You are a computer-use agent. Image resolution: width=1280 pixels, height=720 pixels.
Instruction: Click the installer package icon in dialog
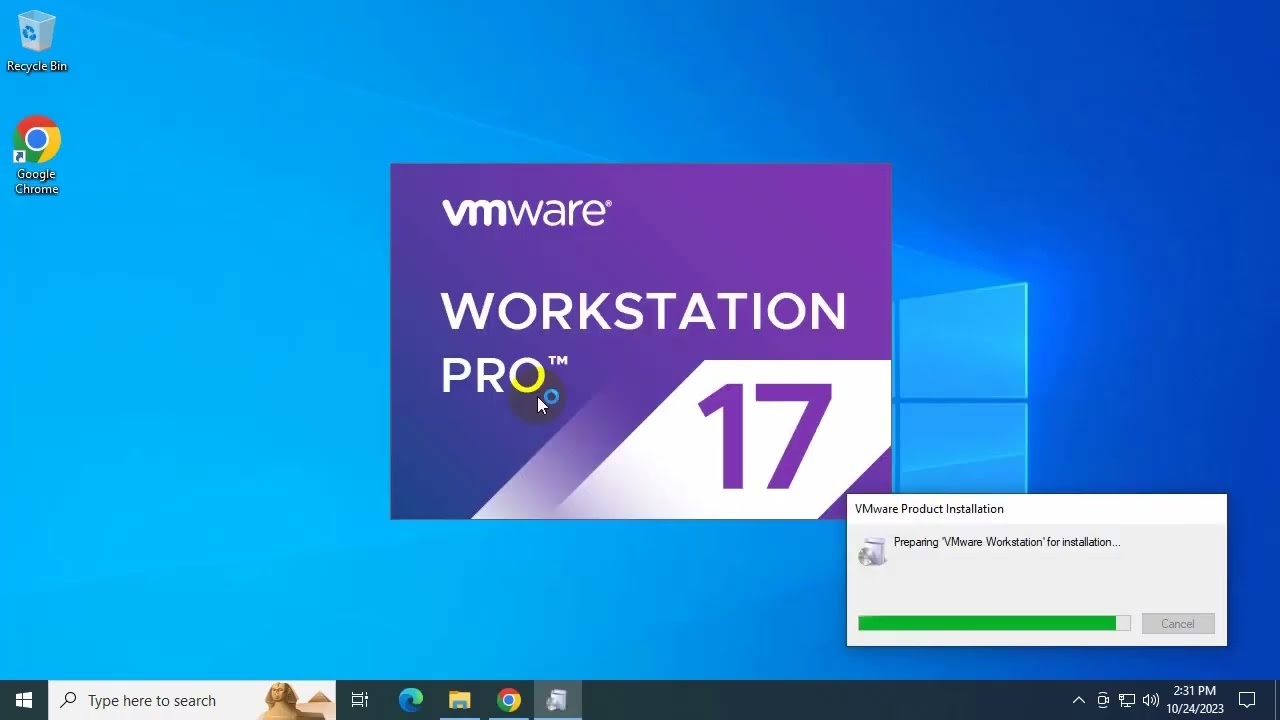[x=872, y=551]
